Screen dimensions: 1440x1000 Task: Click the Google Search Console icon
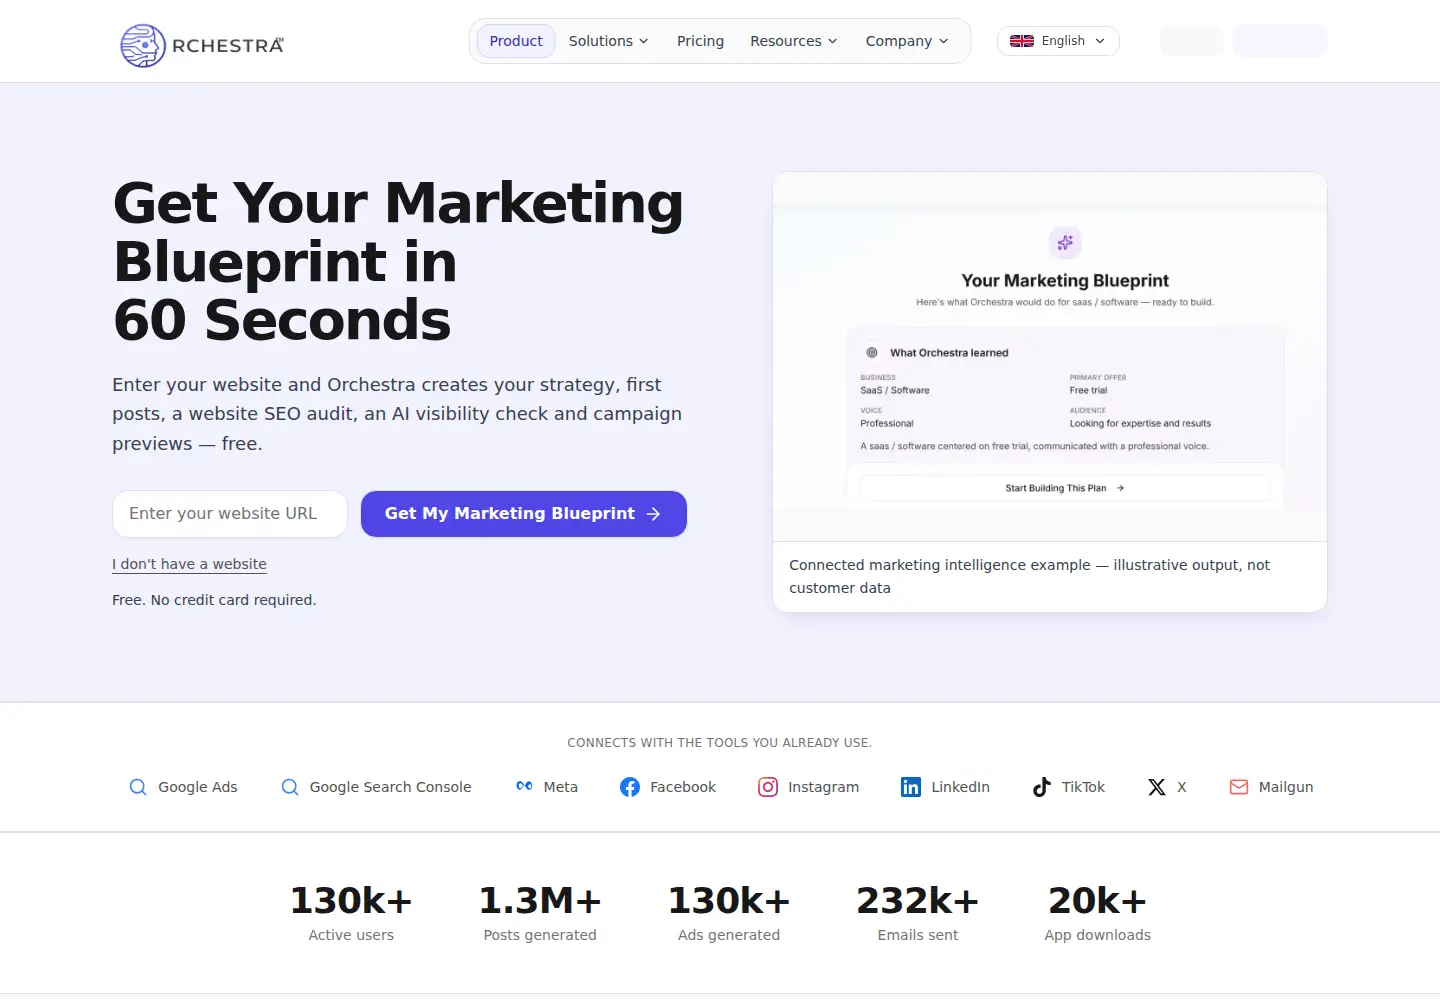tap(290, 787)
